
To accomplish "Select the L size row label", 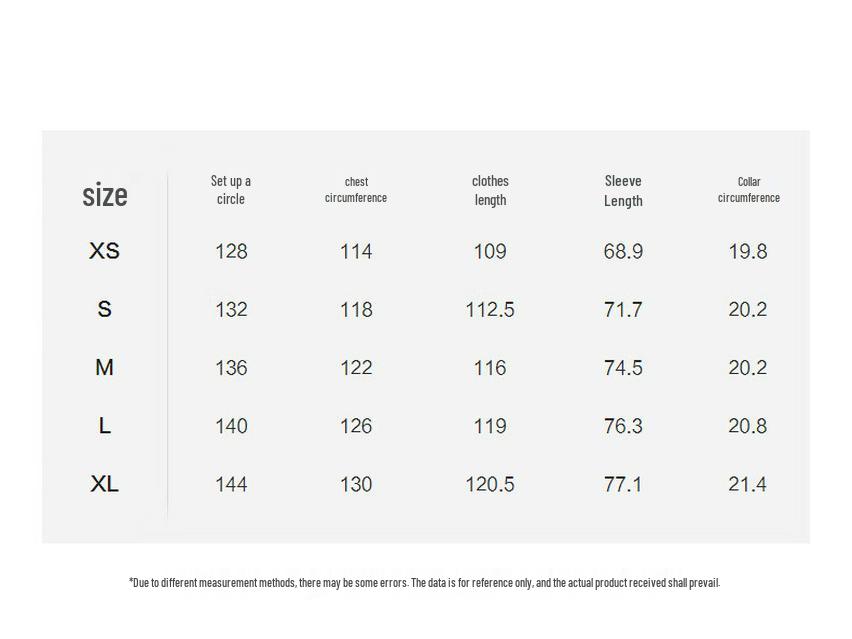I will [x=105, y=426].
